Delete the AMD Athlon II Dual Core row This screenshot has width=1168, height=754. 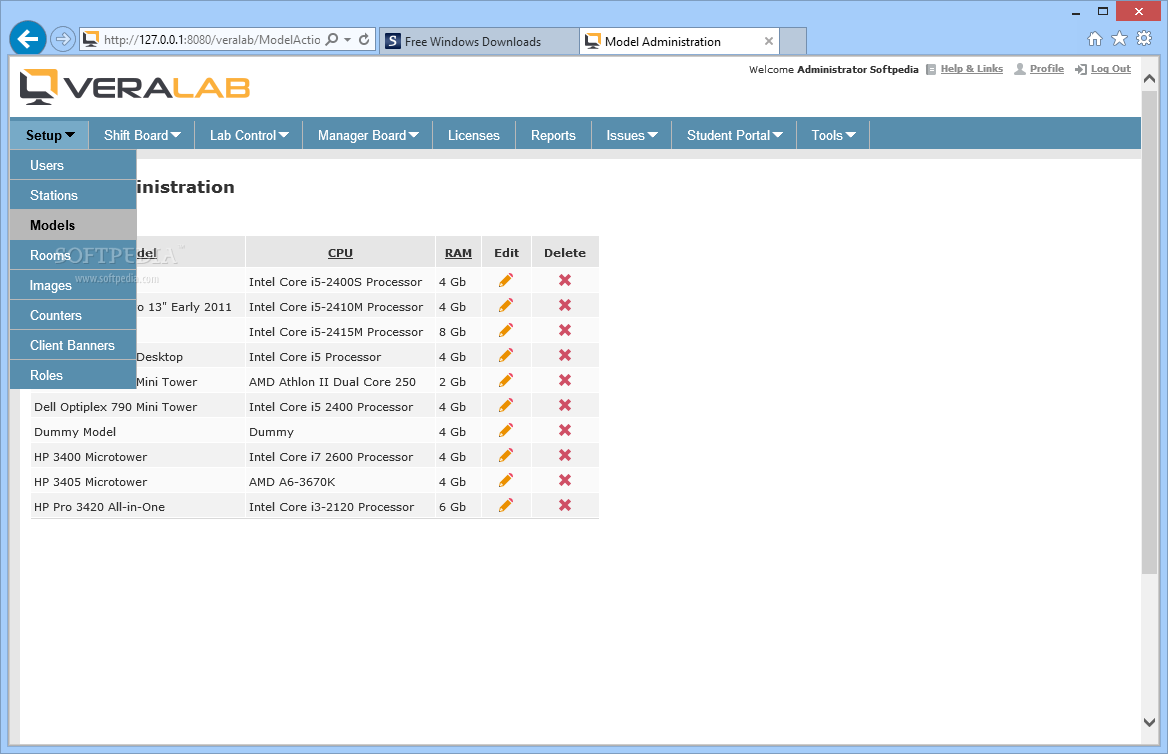point(565,380)
